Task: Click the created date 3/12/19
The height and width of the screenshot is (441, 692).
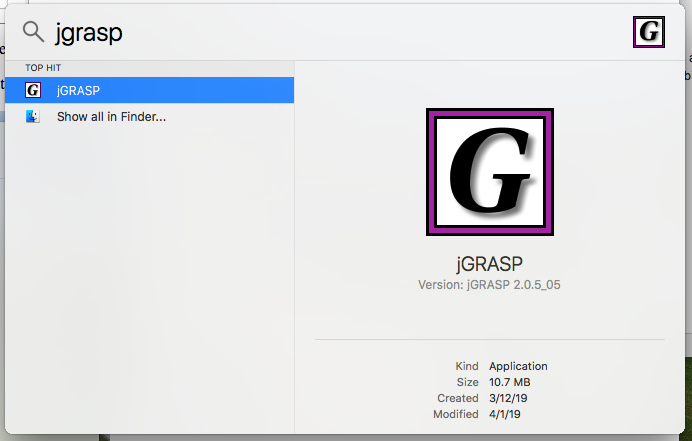Action: [x=507, y=398]
